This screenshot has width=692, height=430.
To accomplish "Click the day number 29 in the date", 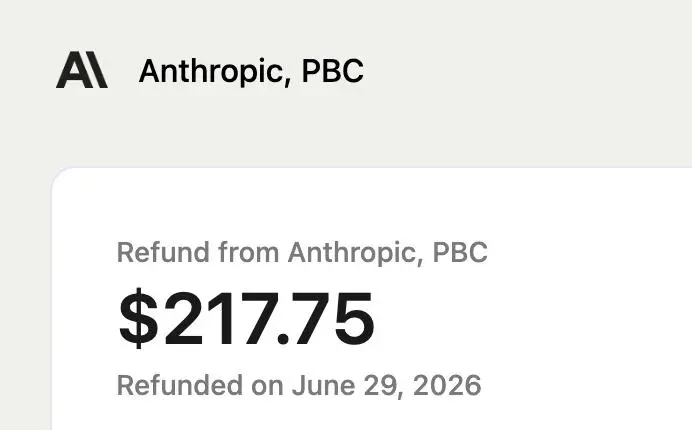I will (381, 385).
